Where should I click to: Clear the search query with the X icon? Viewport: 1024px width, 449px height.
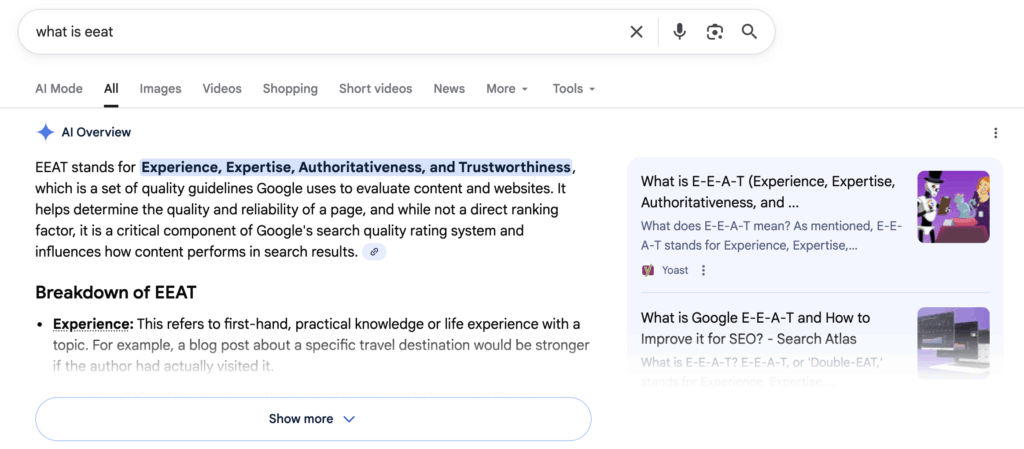(636, 31)
